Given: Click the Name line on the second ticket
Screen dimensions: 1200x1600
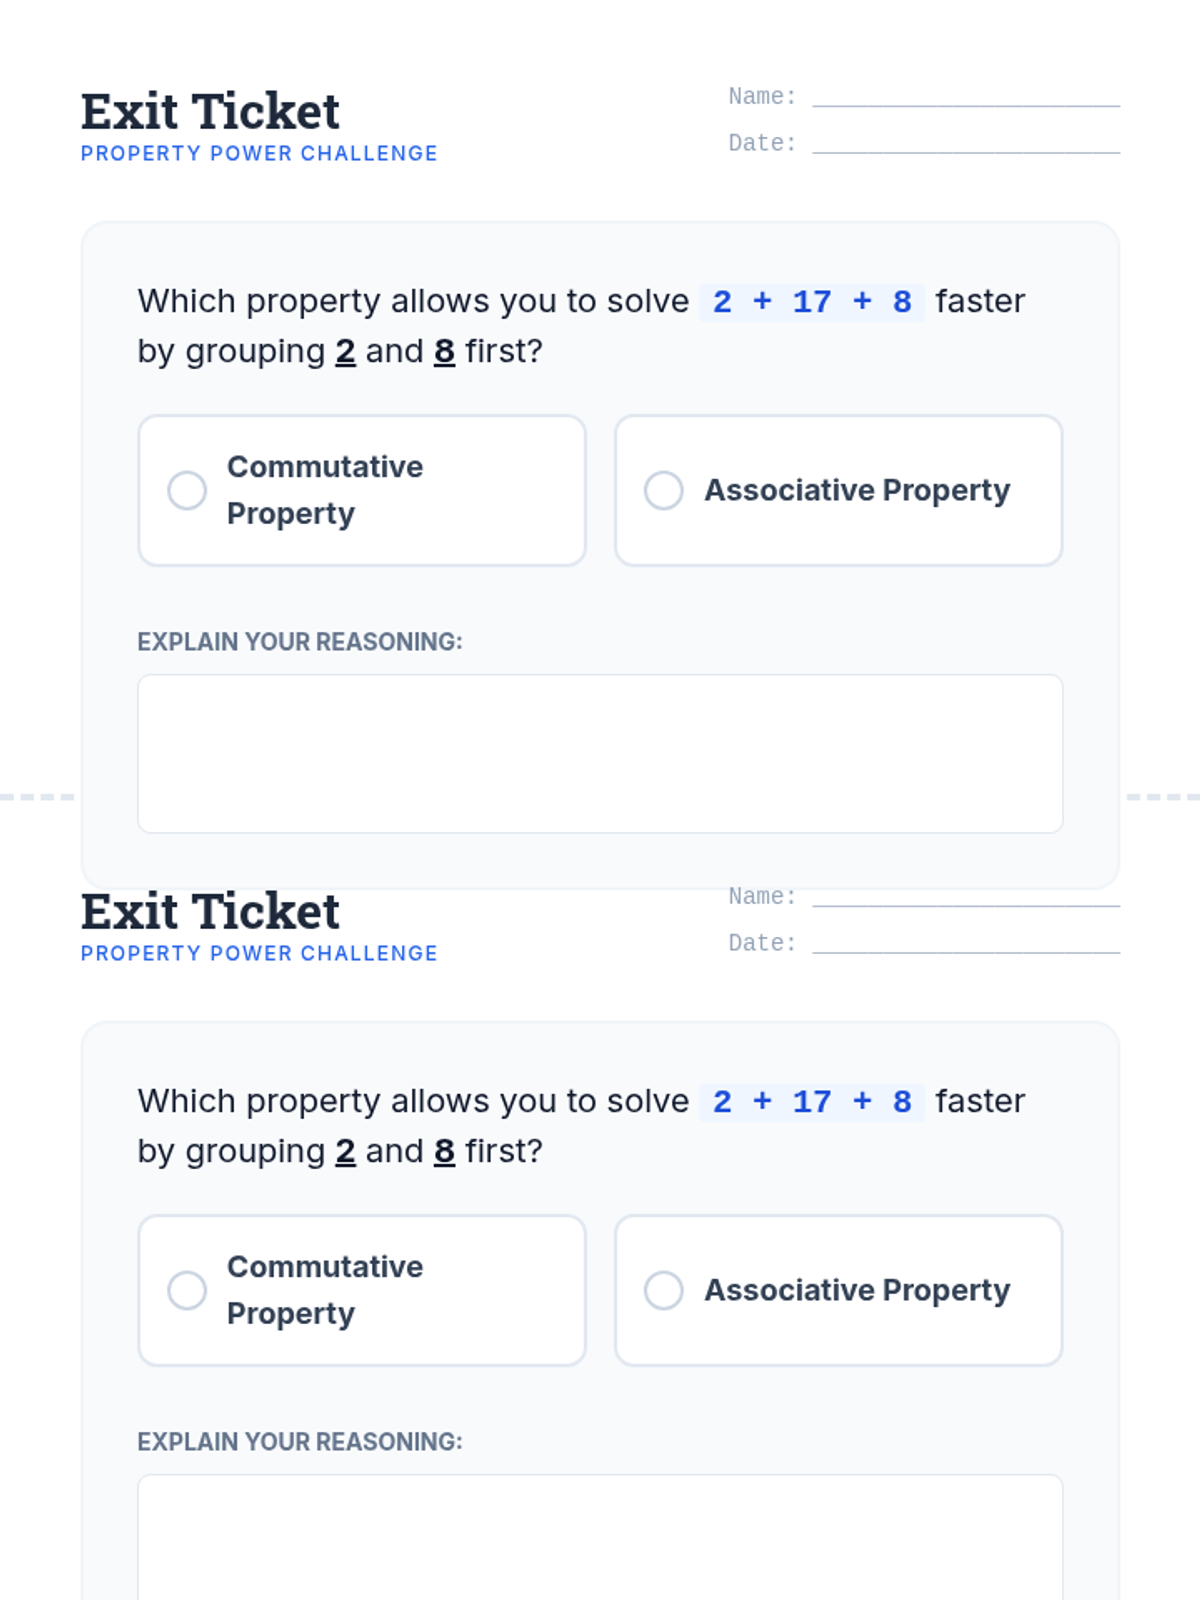Looking at the screenshot, I should 965,896.
